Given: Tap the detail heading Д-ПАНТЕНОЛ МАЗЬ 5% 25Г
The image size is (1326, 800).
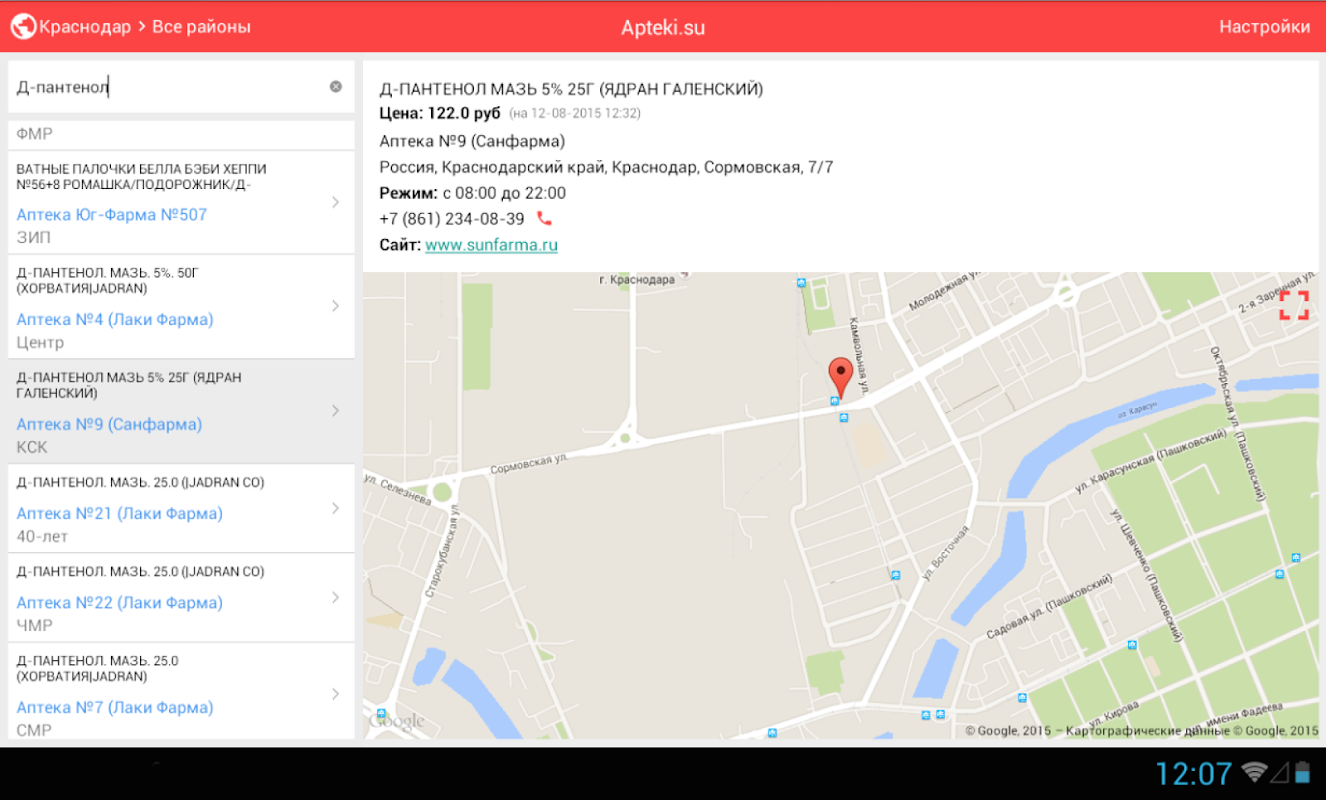Looking at the screenshot, I should point(571,89).
